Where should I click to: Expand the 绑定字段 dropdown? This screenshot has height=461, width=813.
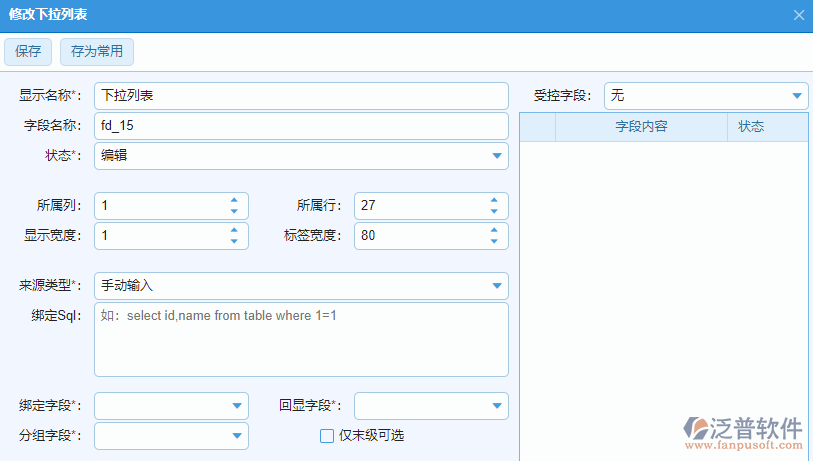coord(237,406)
